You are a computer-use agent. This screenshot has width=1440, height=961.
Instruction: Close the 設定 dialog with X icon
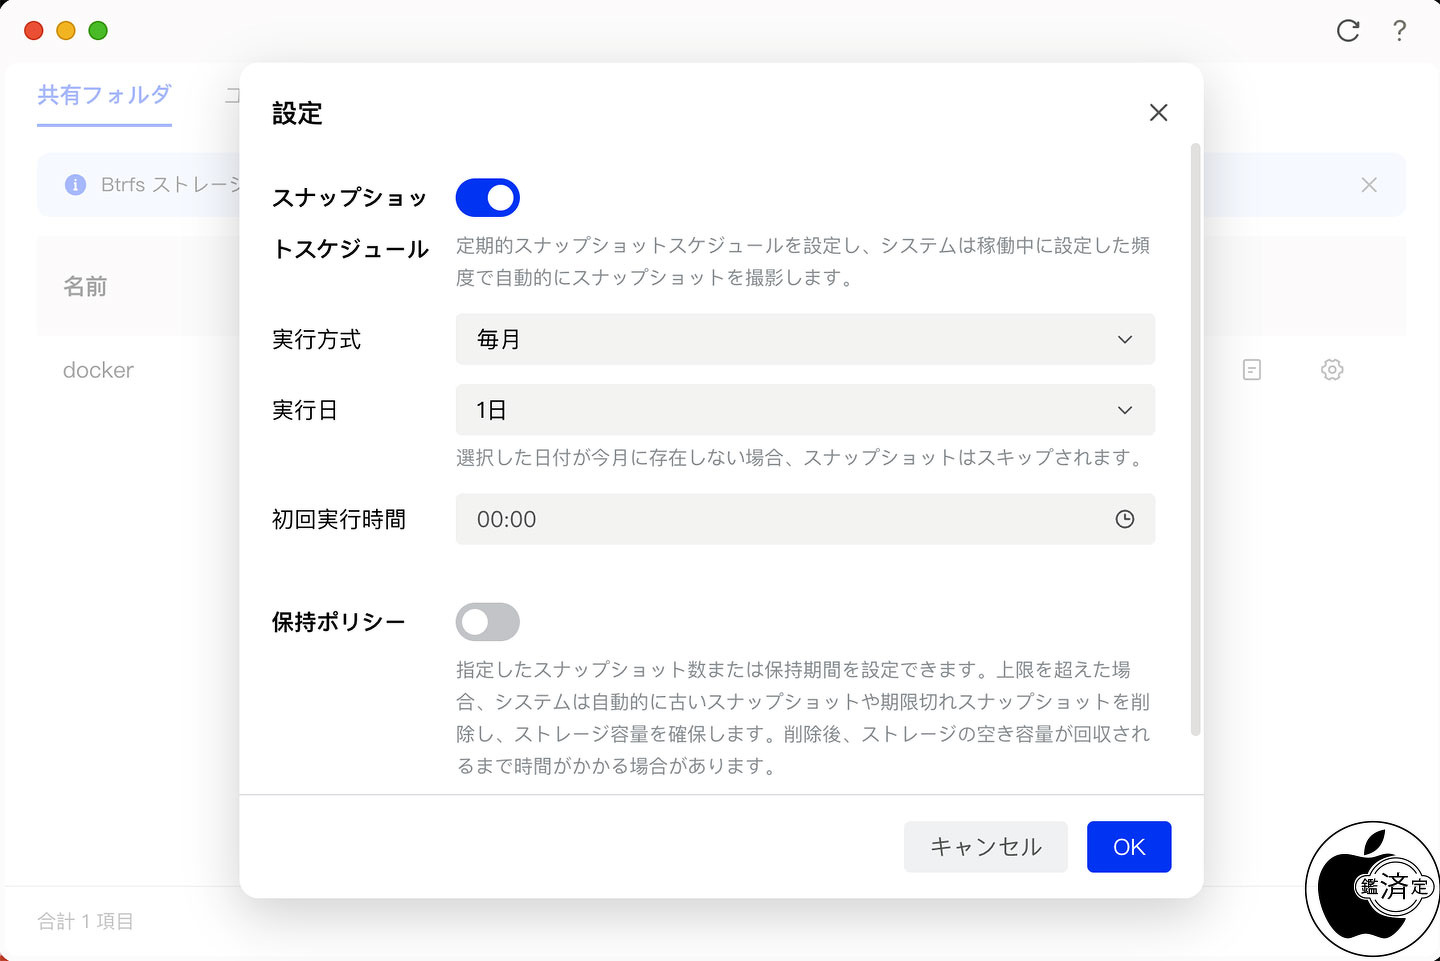tap(1158, 113)
